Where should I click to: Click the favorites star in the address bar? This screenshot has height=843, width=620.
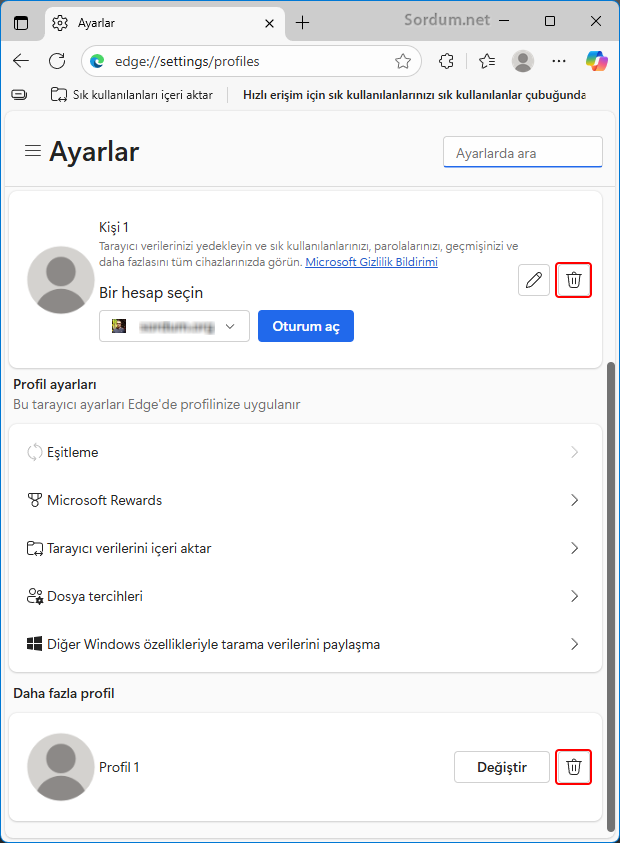pos(402,61)
